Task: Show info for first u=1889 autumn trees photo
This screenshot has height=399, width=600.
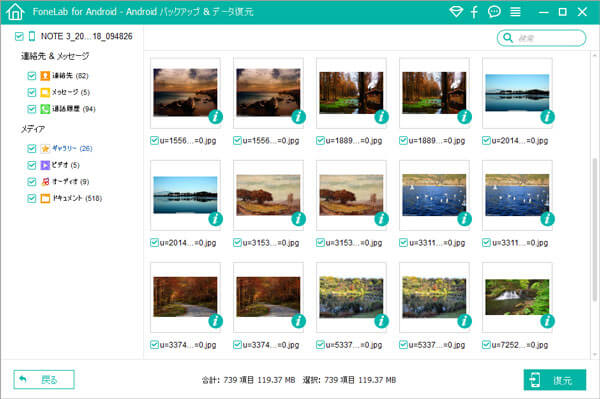Action: coord(381,117)
